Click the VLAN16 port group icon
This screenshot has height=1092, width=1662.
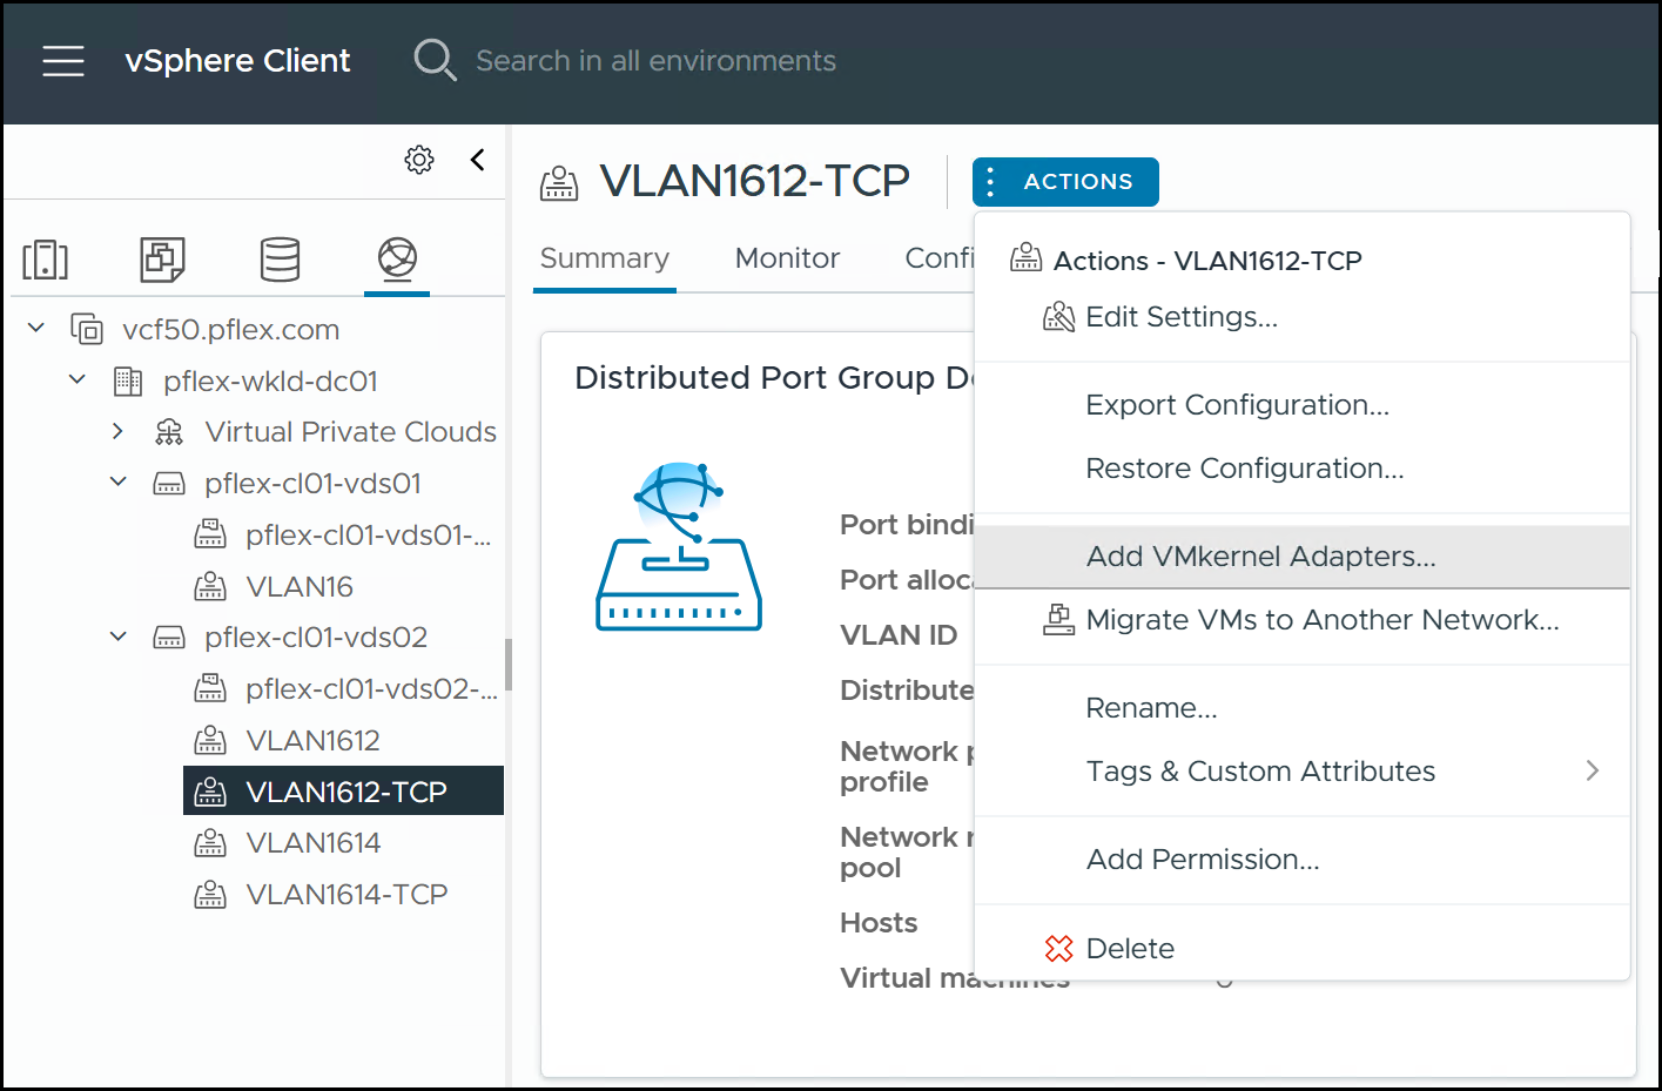210,586
